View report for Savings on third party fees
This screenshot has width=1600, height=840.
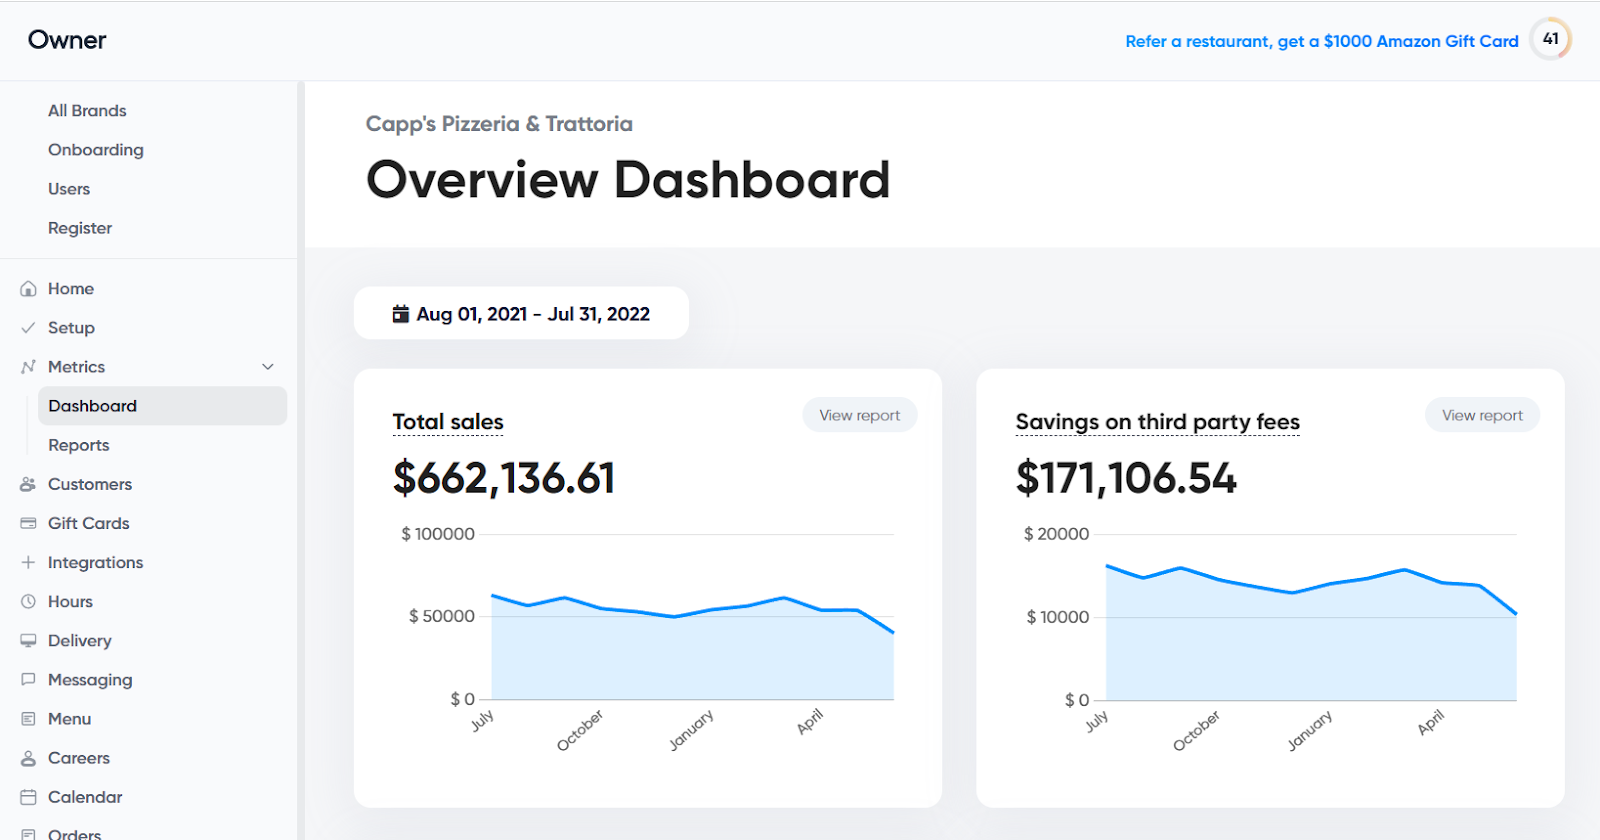point(1482,415)
